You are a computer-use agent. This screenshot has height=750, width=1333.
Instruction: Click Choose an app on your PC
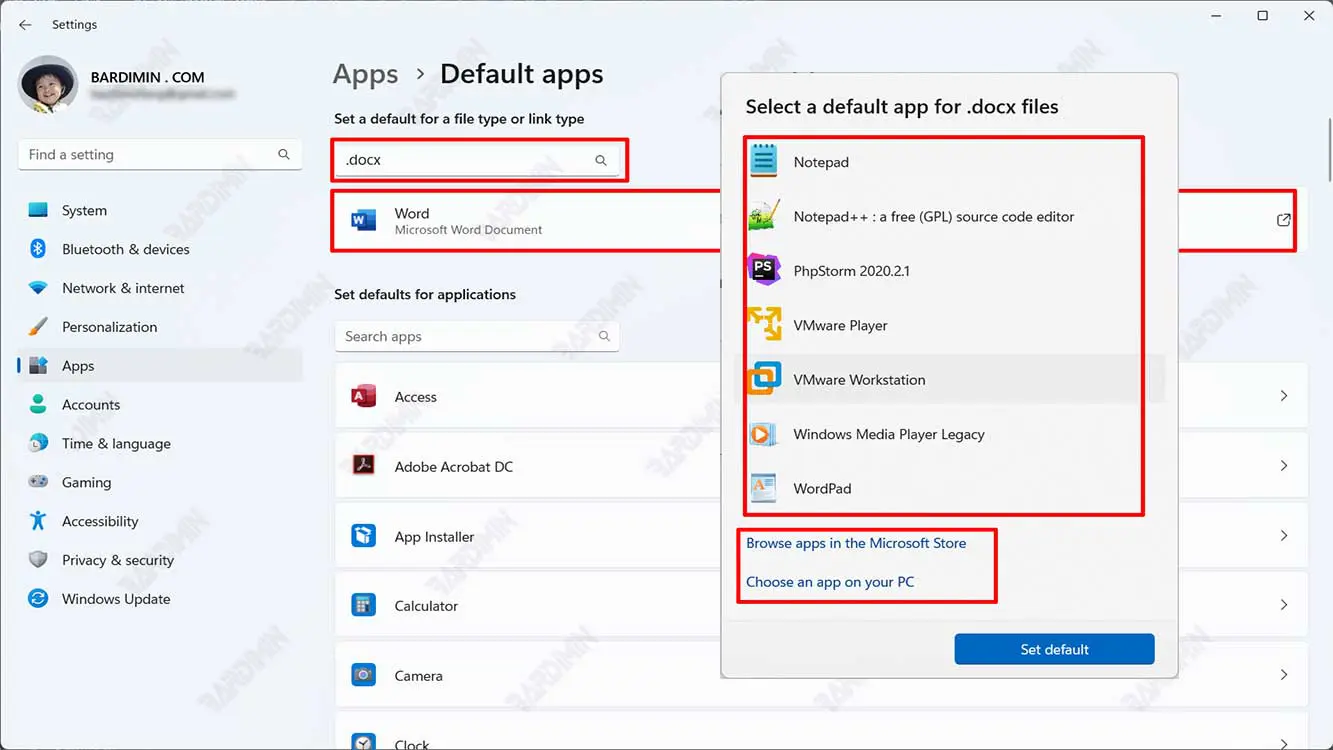[x=830, y=582]
